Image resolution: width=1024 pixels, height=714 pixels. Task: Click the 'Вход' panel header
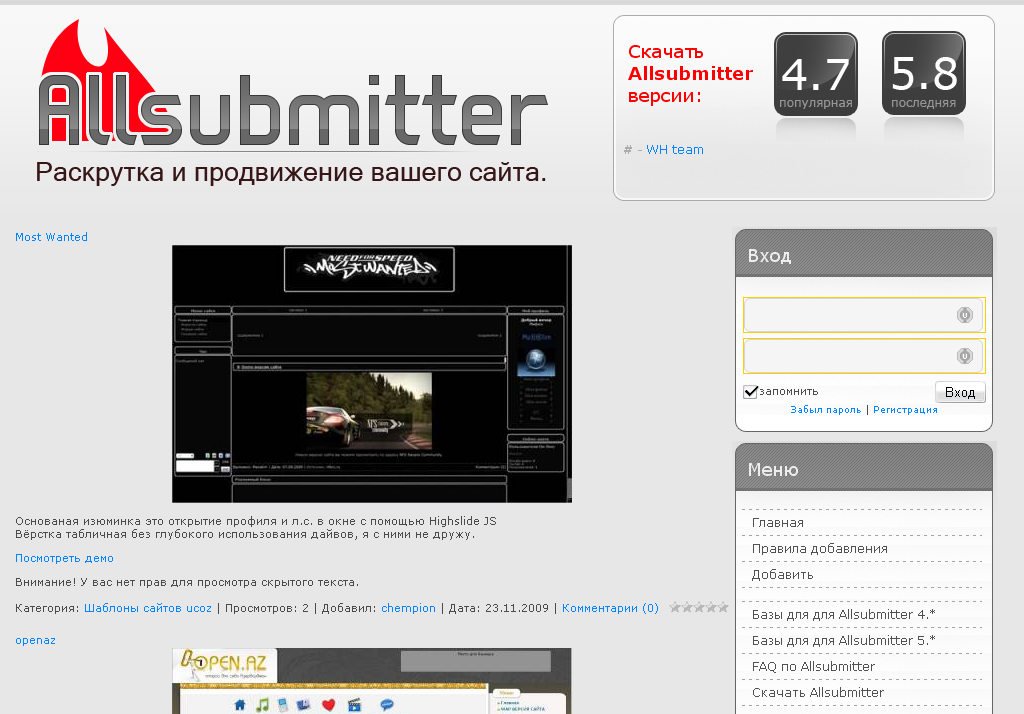[863, 253]
